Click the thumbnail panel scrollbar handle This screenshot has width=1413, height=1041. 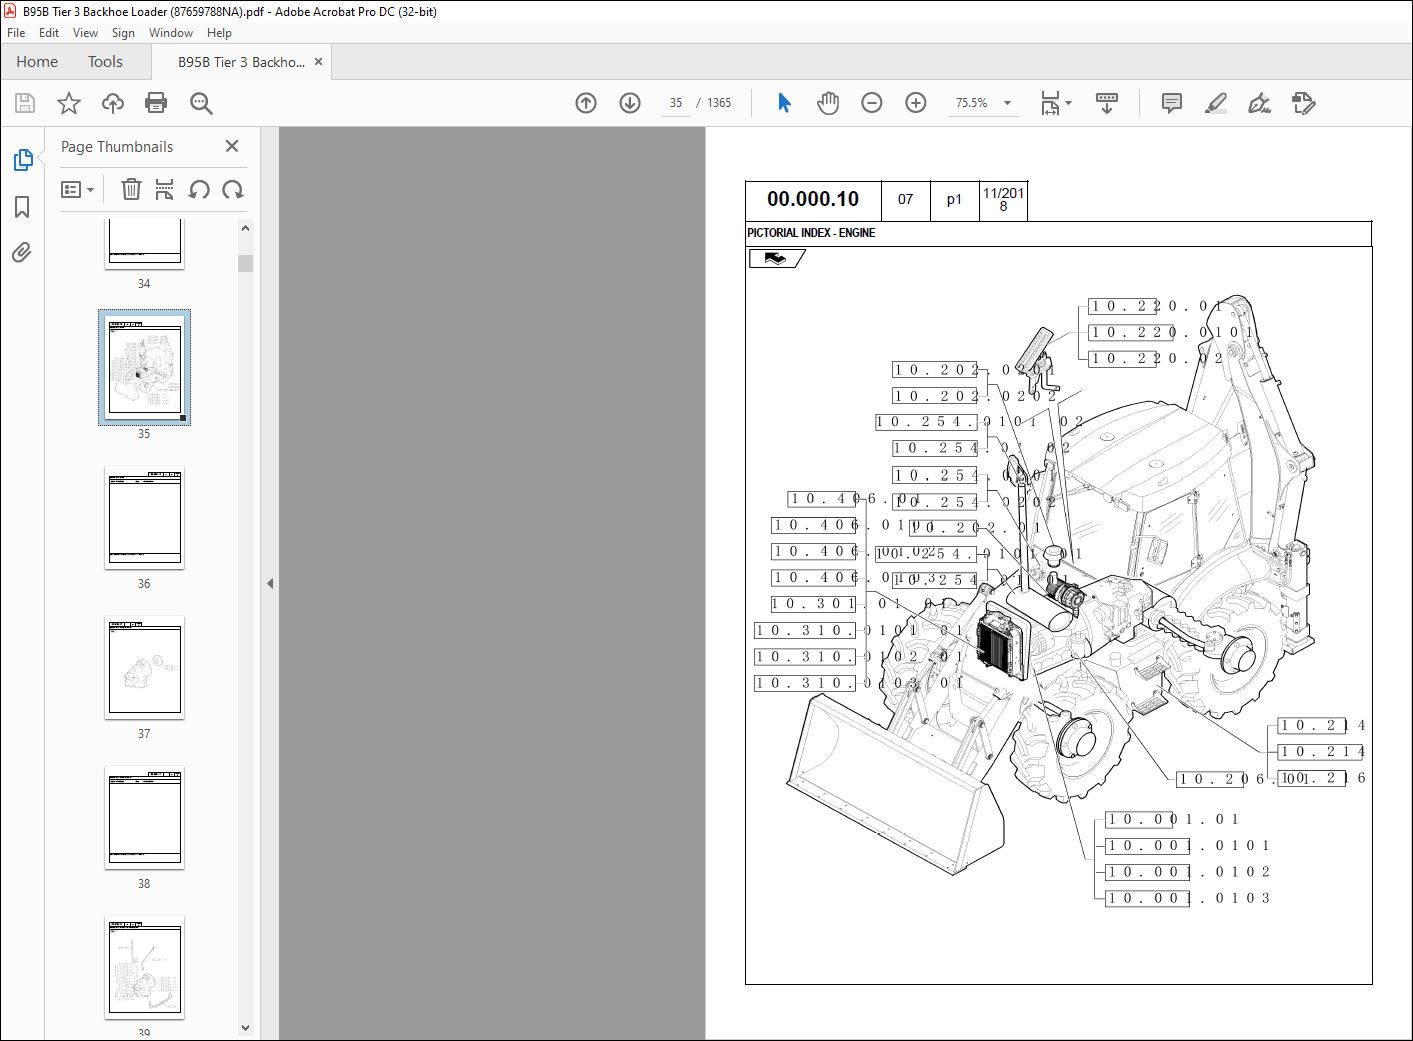245,263
